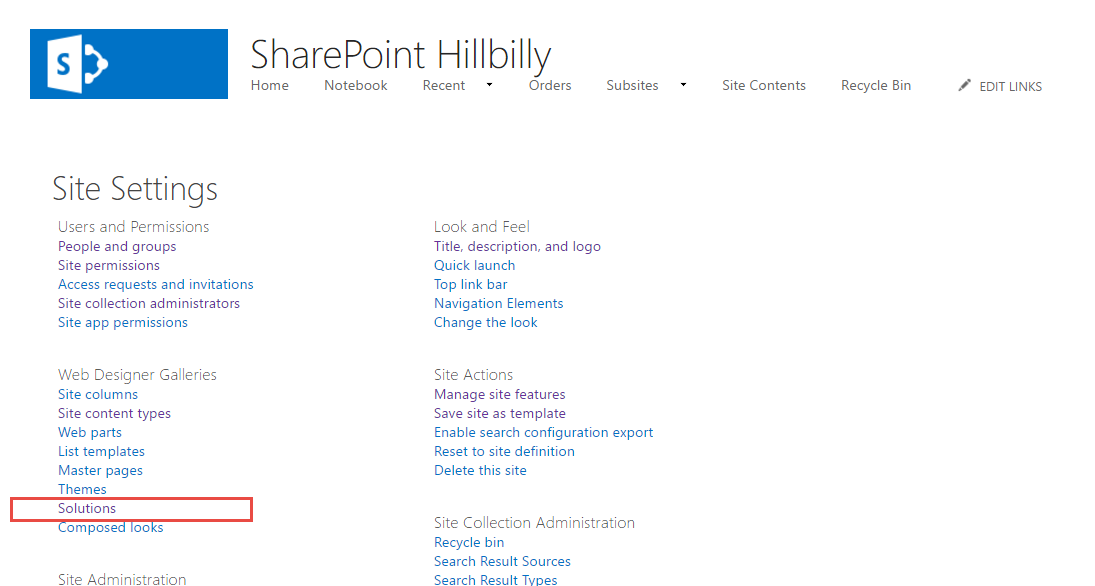Open Site permissions link

click(x=108, y=265)
